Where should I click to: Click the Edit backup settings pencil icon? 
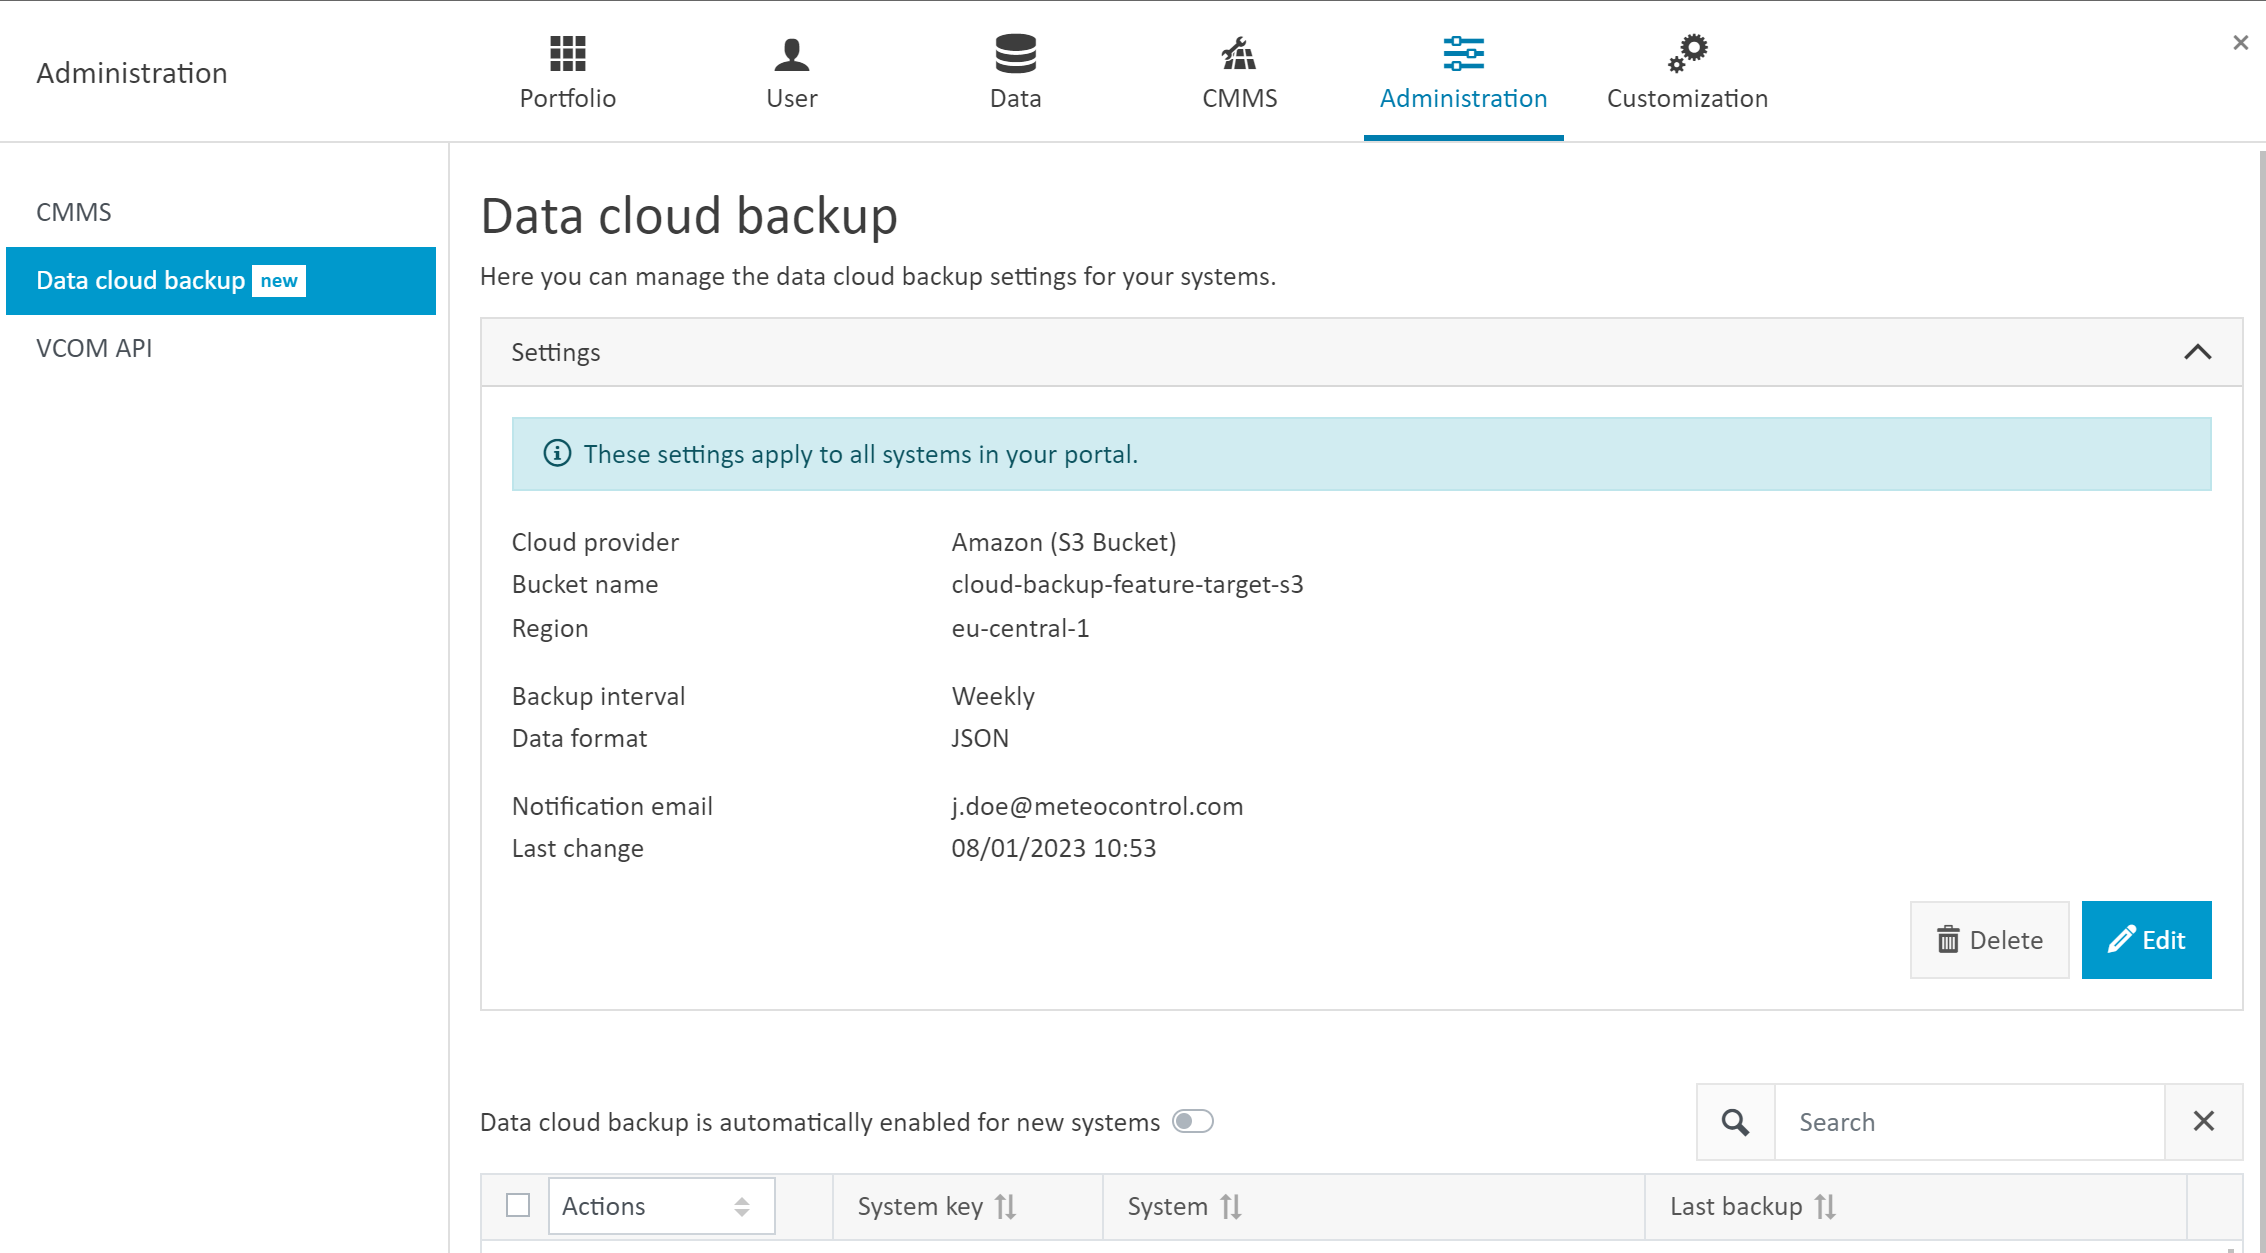coord(2121,940)
